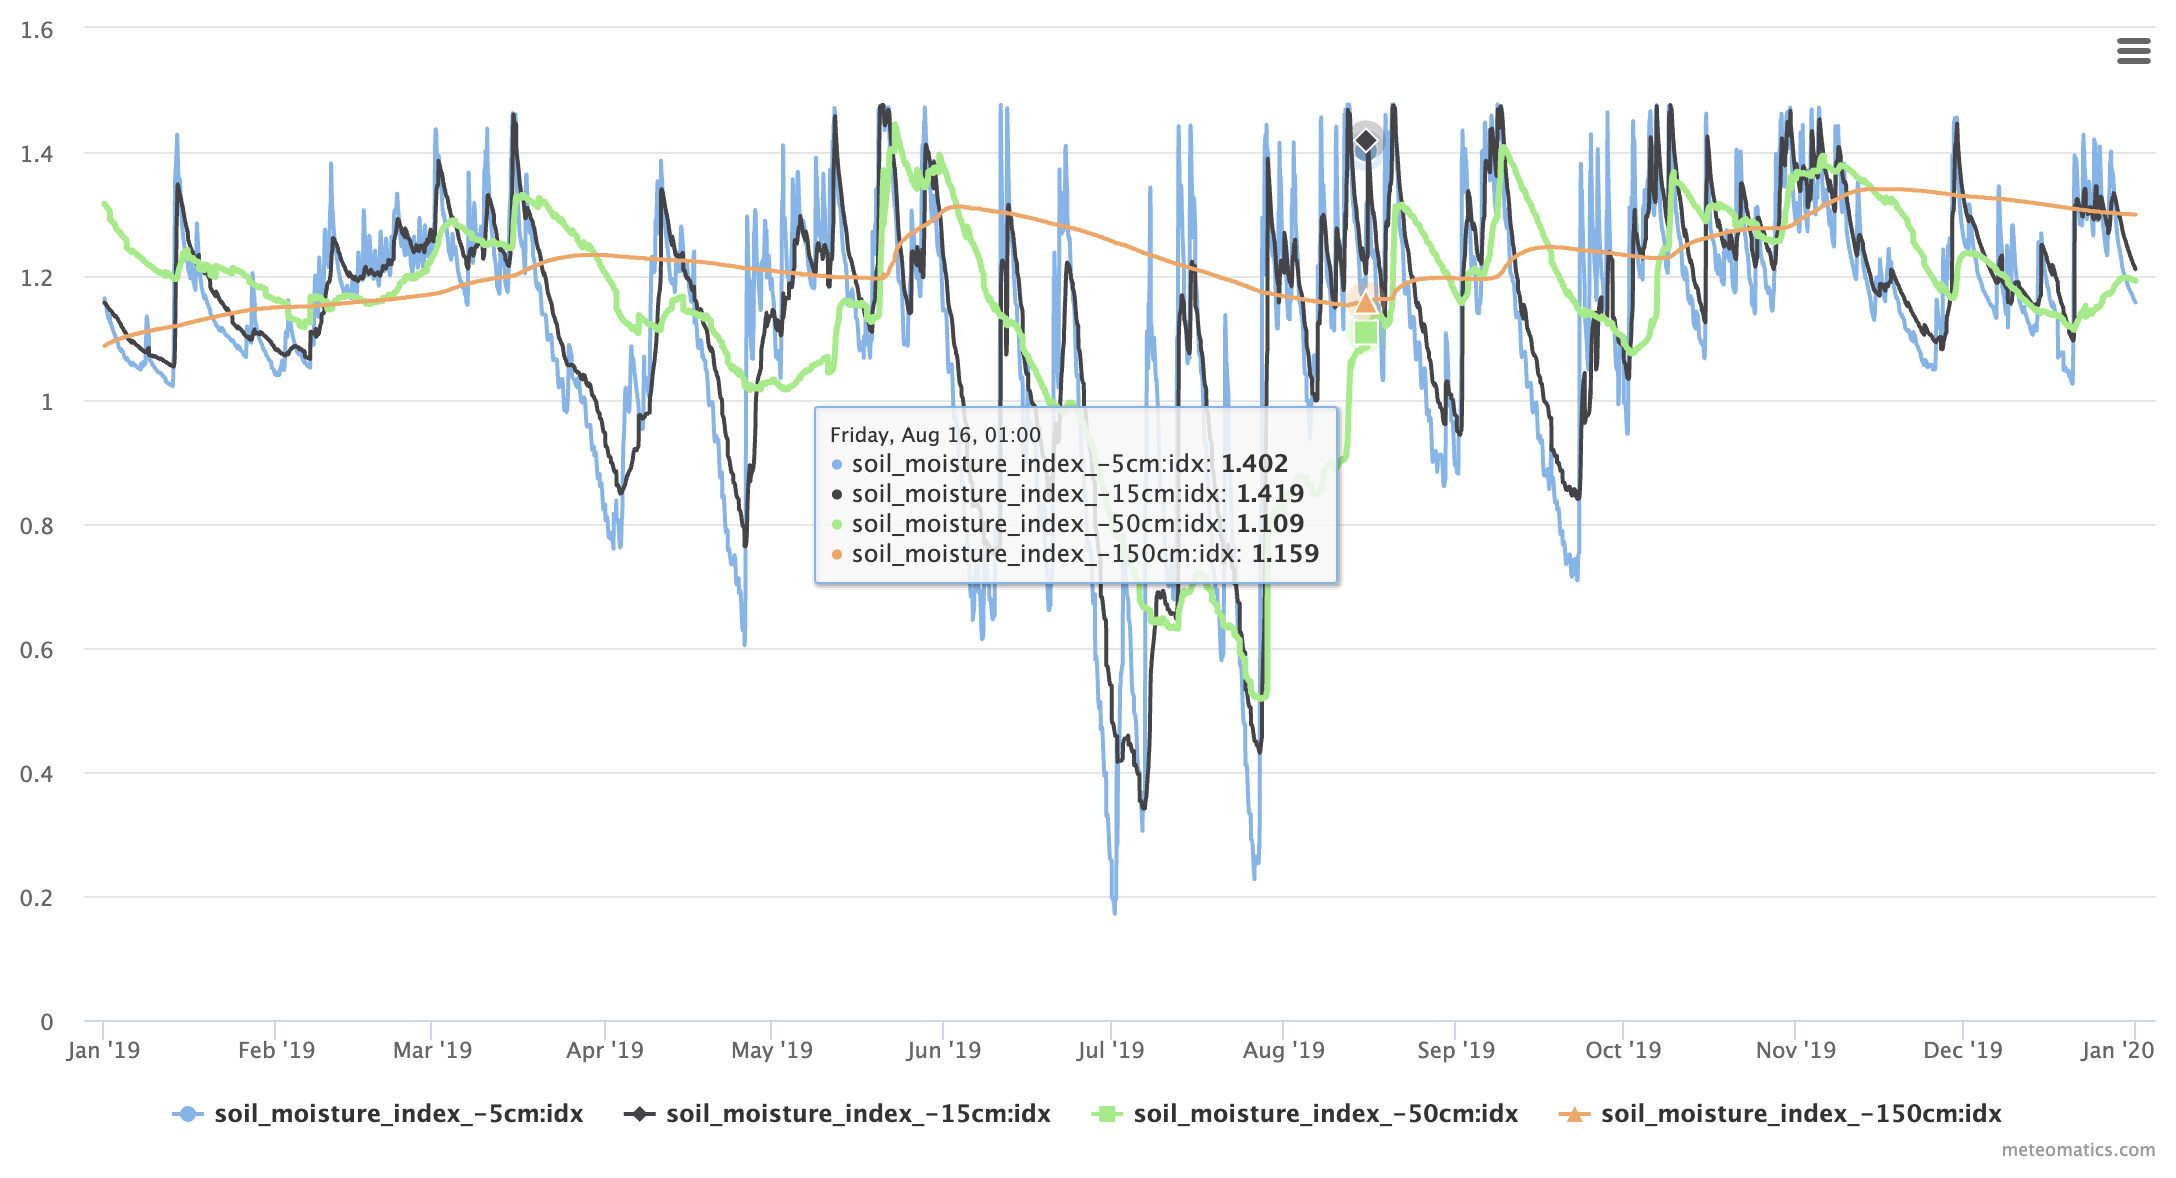This screenshot has width=2176, height=1178.
Task: Click the meteomatics.com credits link
Action: tap(2078, 1150)
